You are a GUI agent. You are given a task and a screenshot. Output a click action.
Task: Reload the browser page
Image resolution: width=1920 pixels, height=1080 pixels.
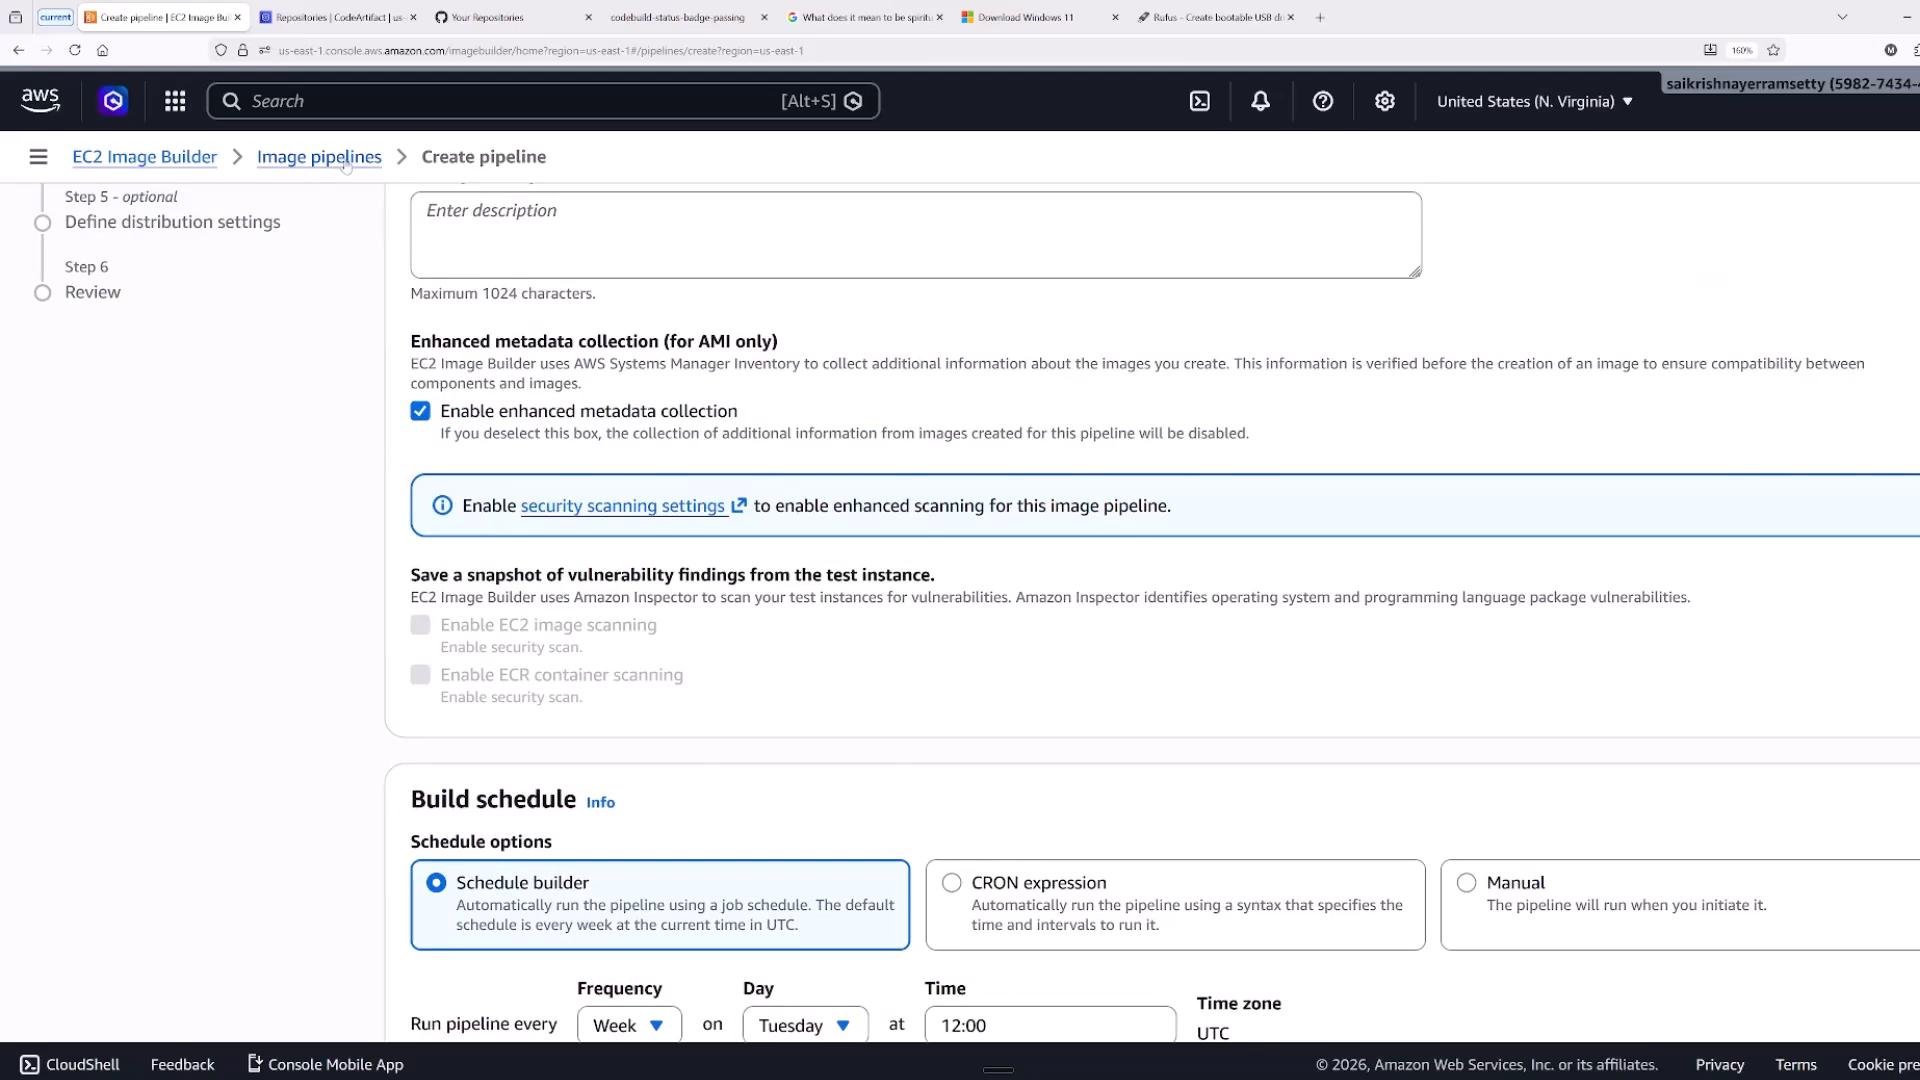74,50
